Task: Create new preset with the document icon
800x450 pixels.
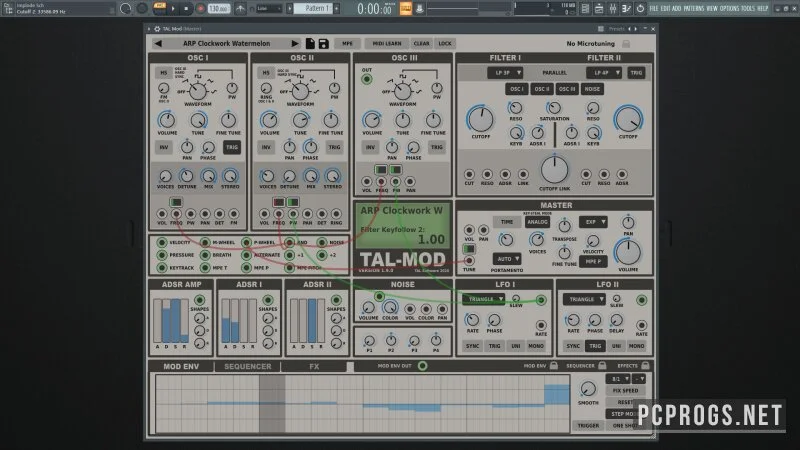Action: click(310, 44)
